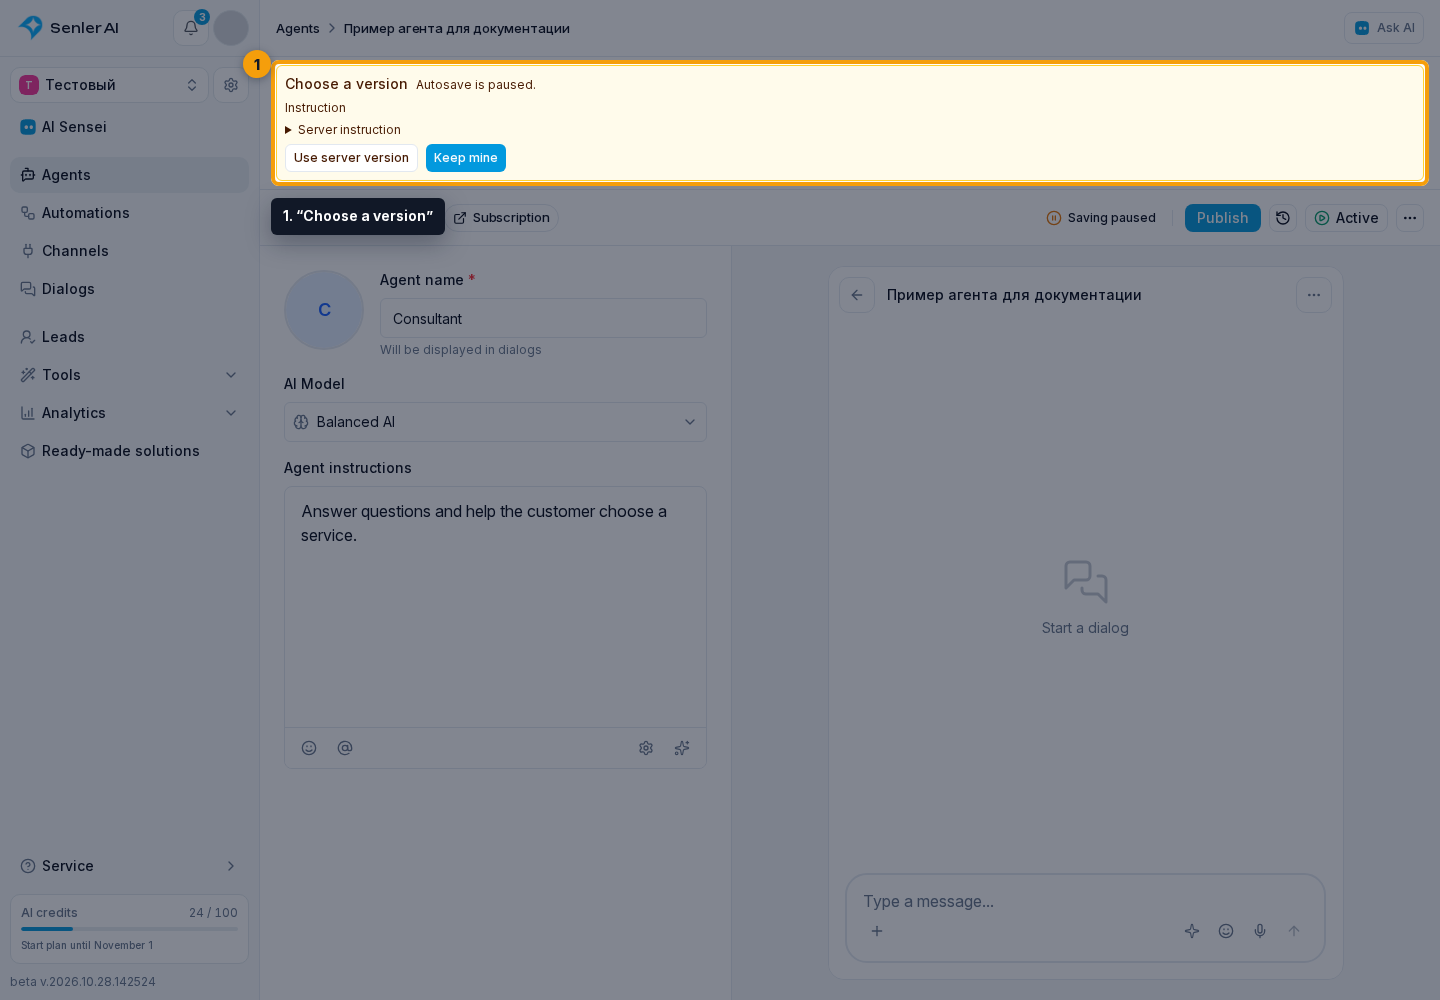Viewport: 1440px width, 1000px height.
Task: Open Ready-made solutions
Action: [x=130, y=451]
